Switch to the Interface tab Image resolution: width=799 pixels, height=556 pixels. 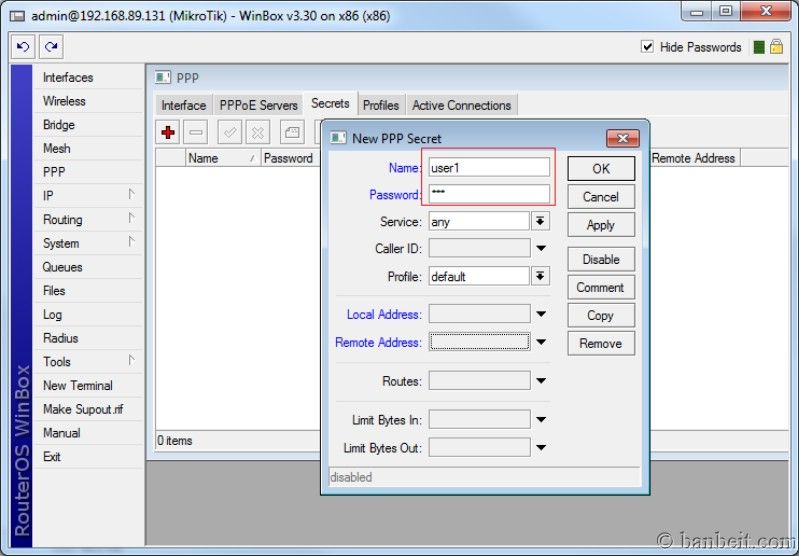(x=183, y=105)
